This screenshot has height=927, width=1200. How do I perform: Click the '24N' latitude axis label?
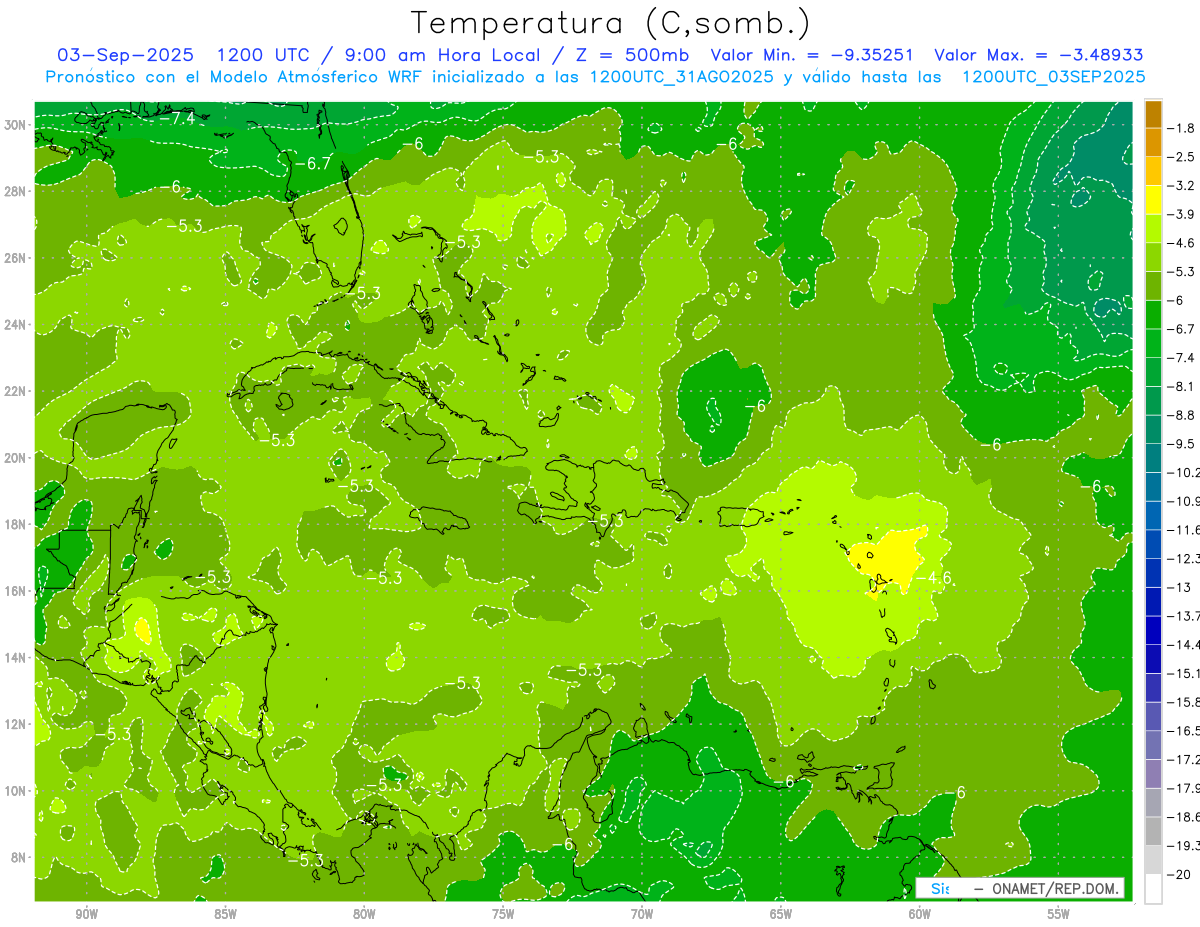(15, 325)
